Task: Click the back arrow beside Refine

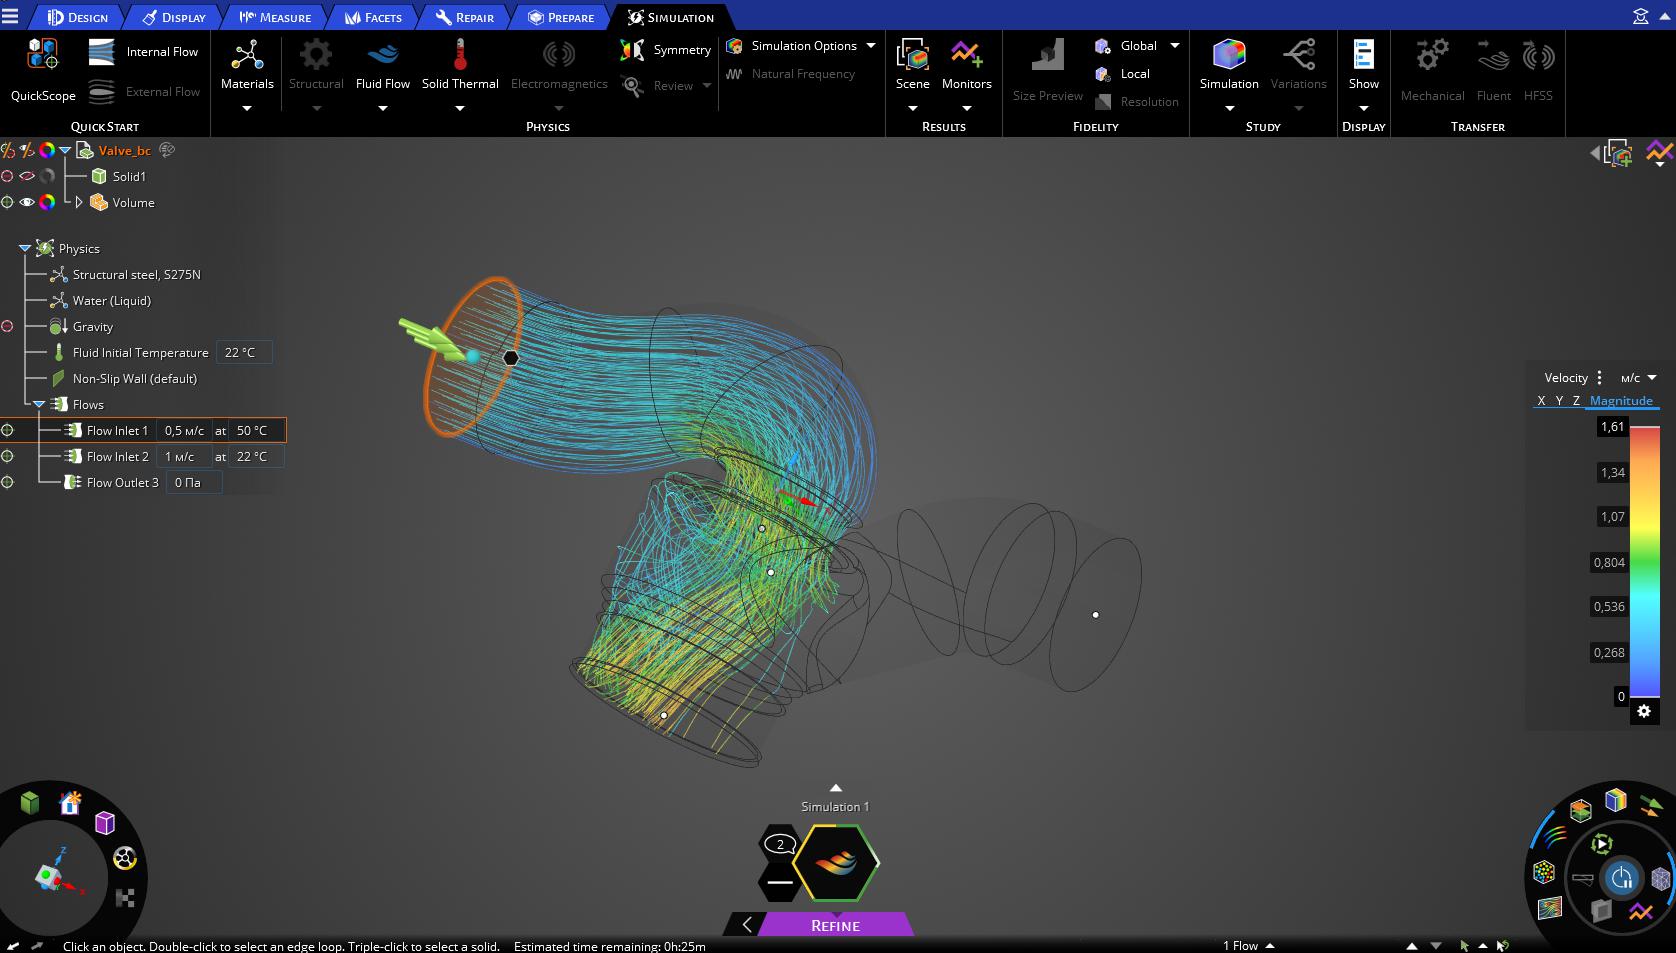Action: pyautogui.click(x=746, y=925)
